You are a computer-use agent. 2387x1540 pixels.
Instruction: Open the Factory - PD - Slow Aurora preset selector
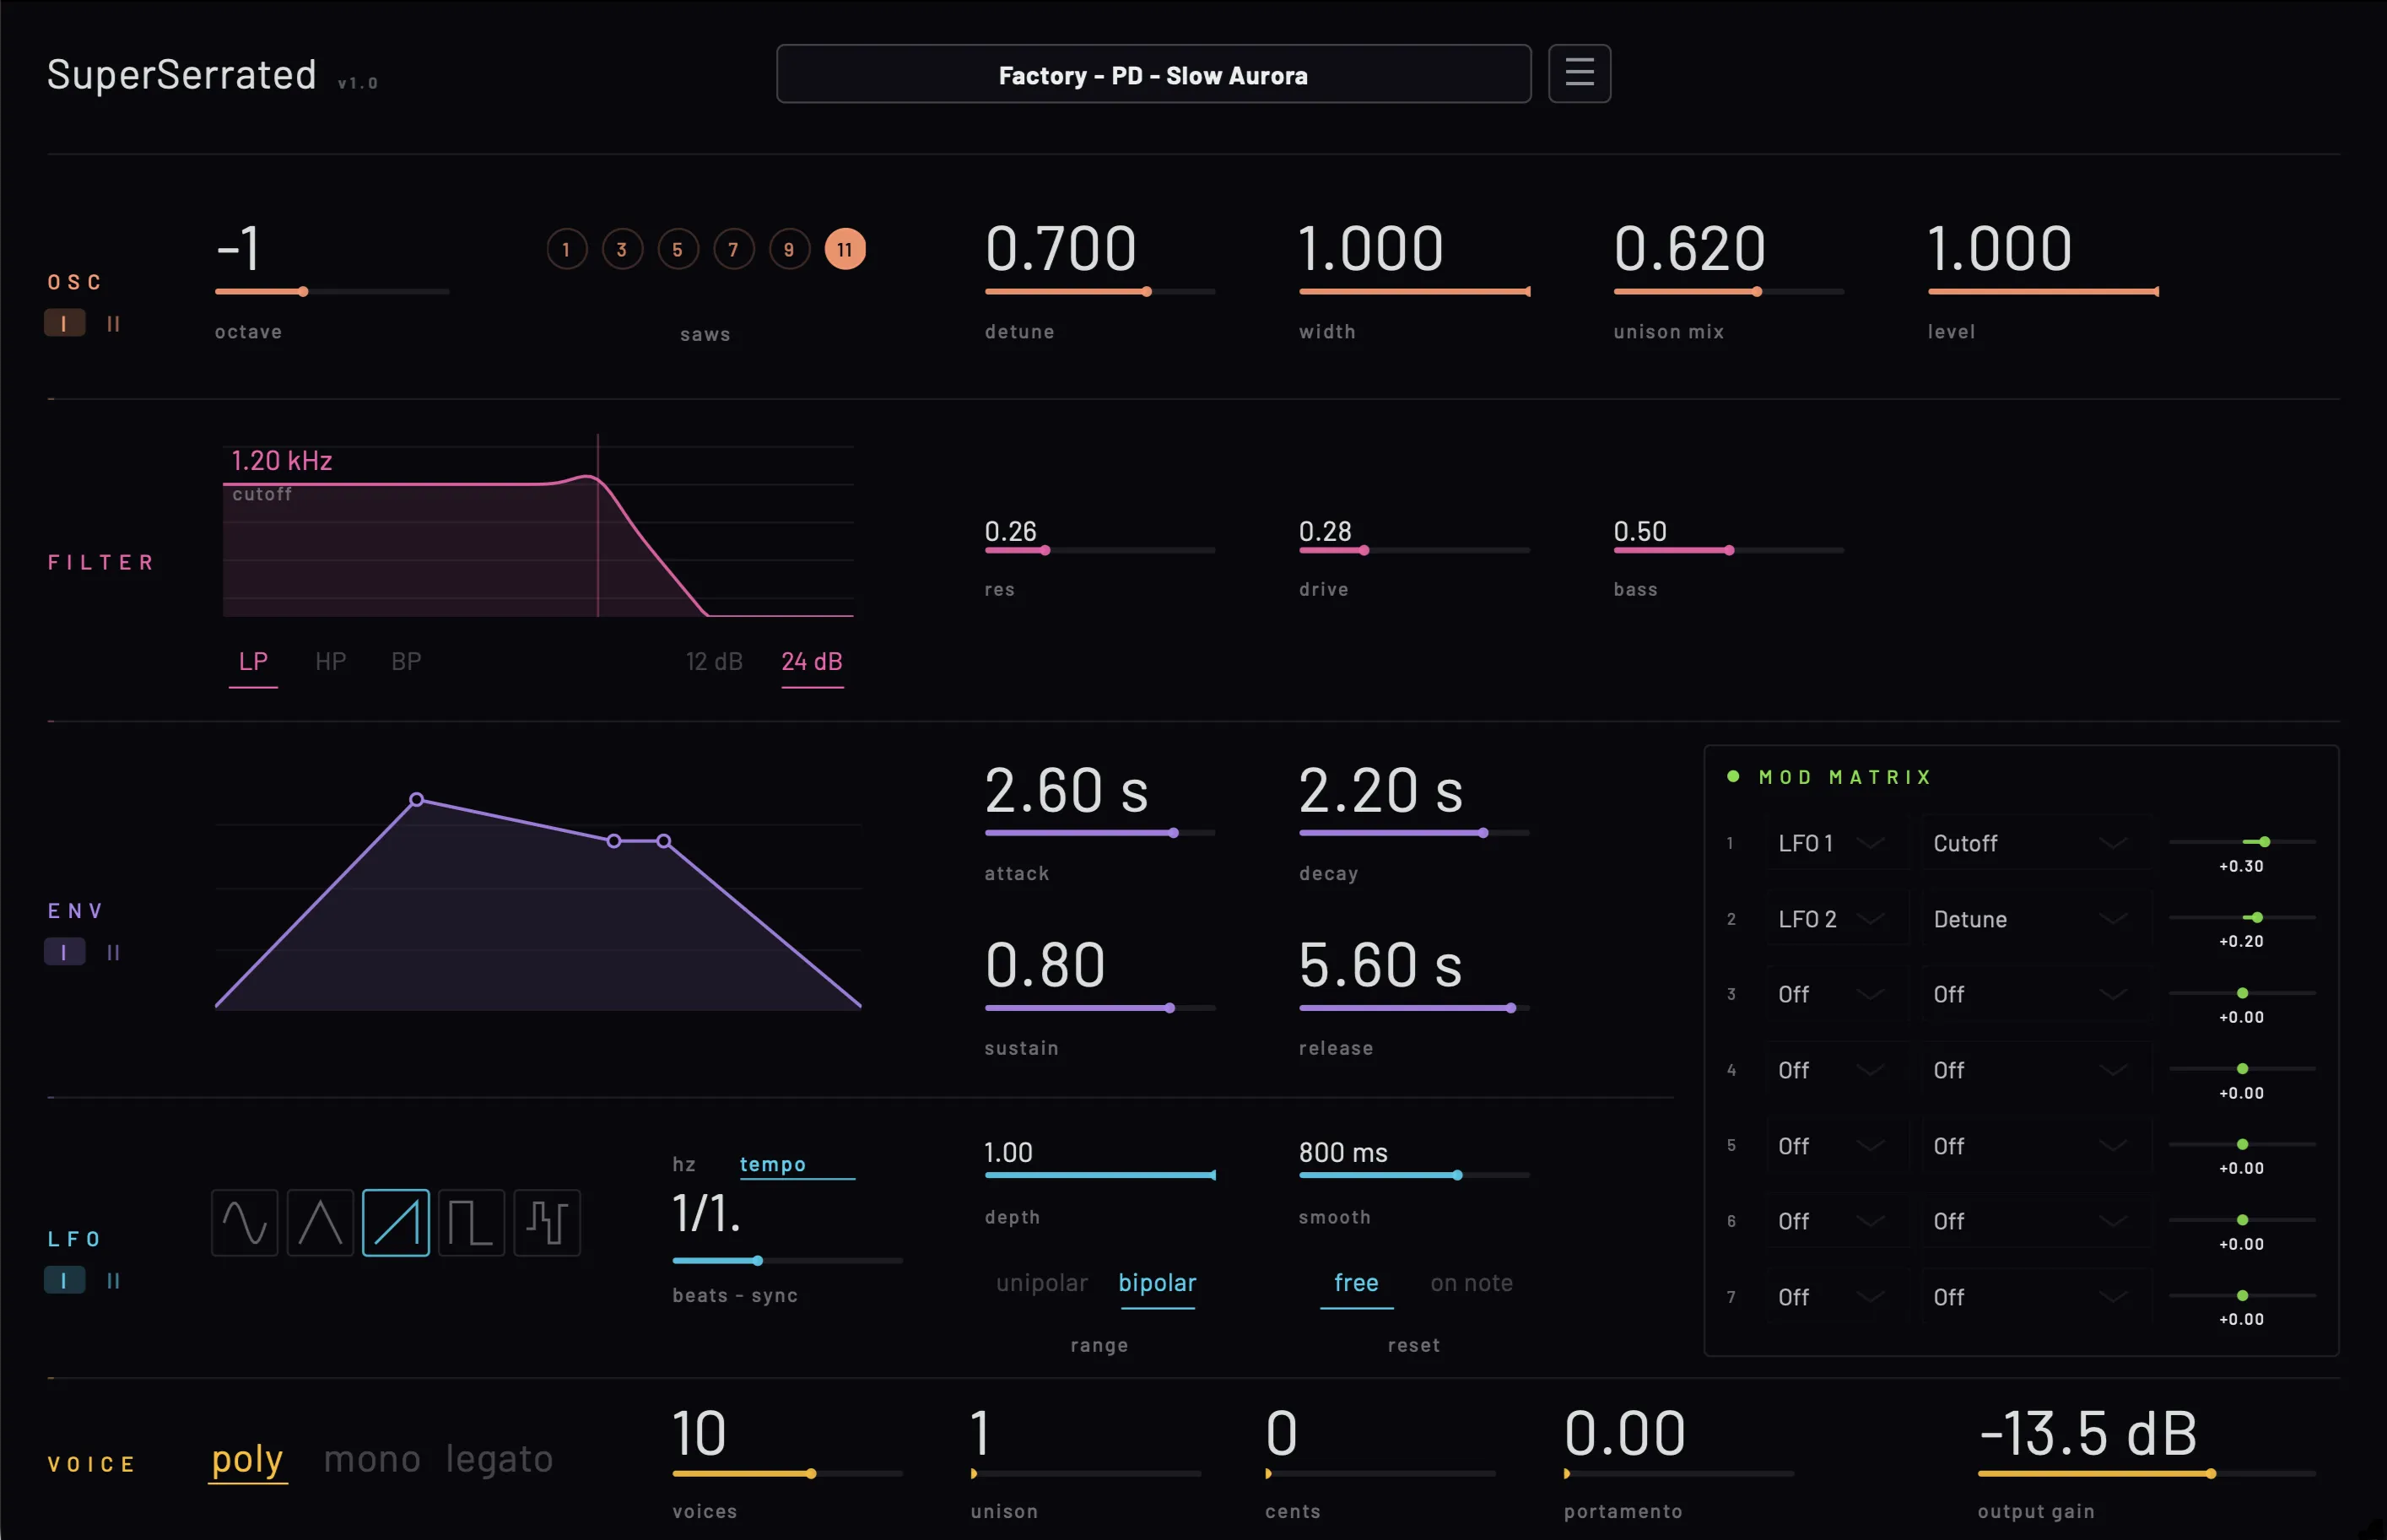click(x=1153, y=74)
